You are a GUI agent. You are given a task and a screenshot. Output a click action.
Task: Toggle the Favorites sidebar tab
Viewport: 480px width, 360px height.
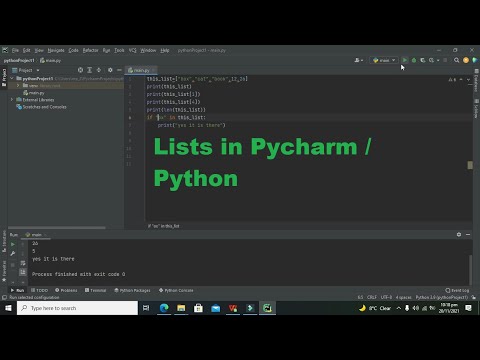point(4,271)
